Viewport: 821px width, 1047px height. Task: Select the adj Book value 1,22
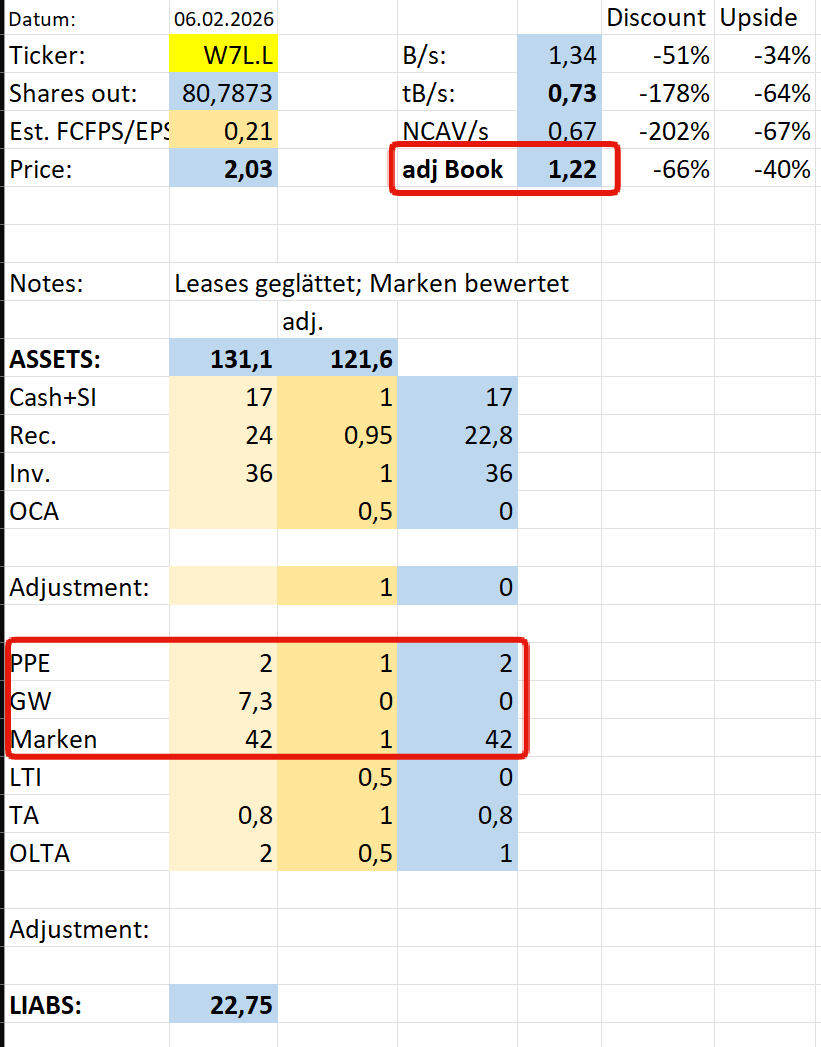[x=558, y=170]
